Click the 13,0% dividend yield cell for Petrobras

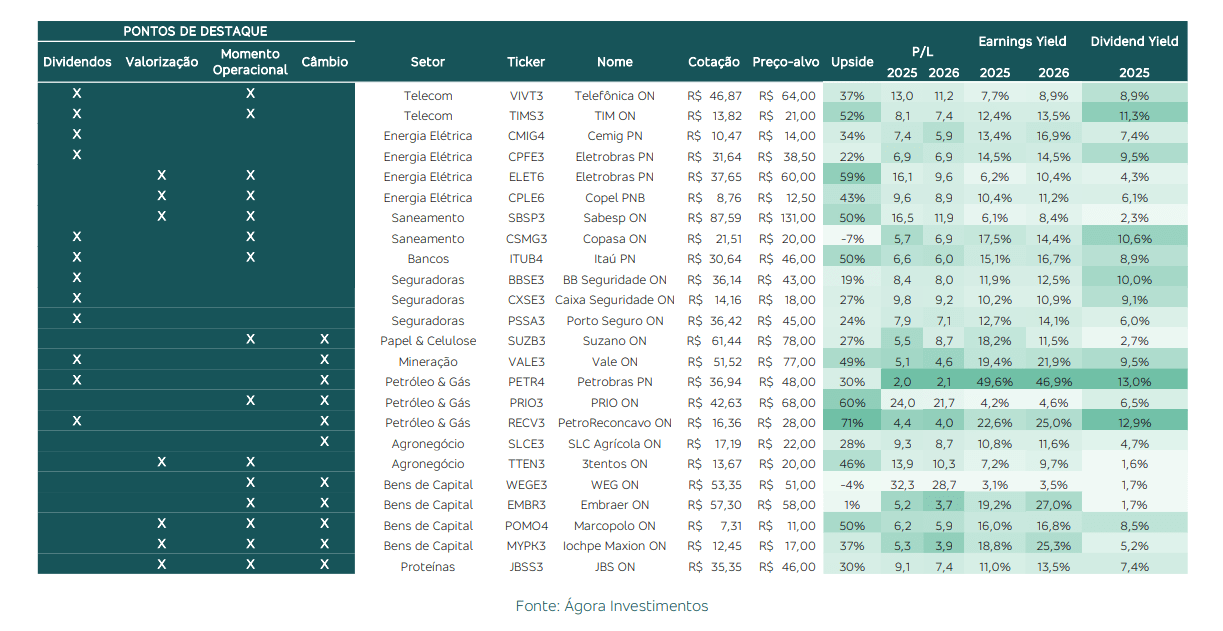1134,382
